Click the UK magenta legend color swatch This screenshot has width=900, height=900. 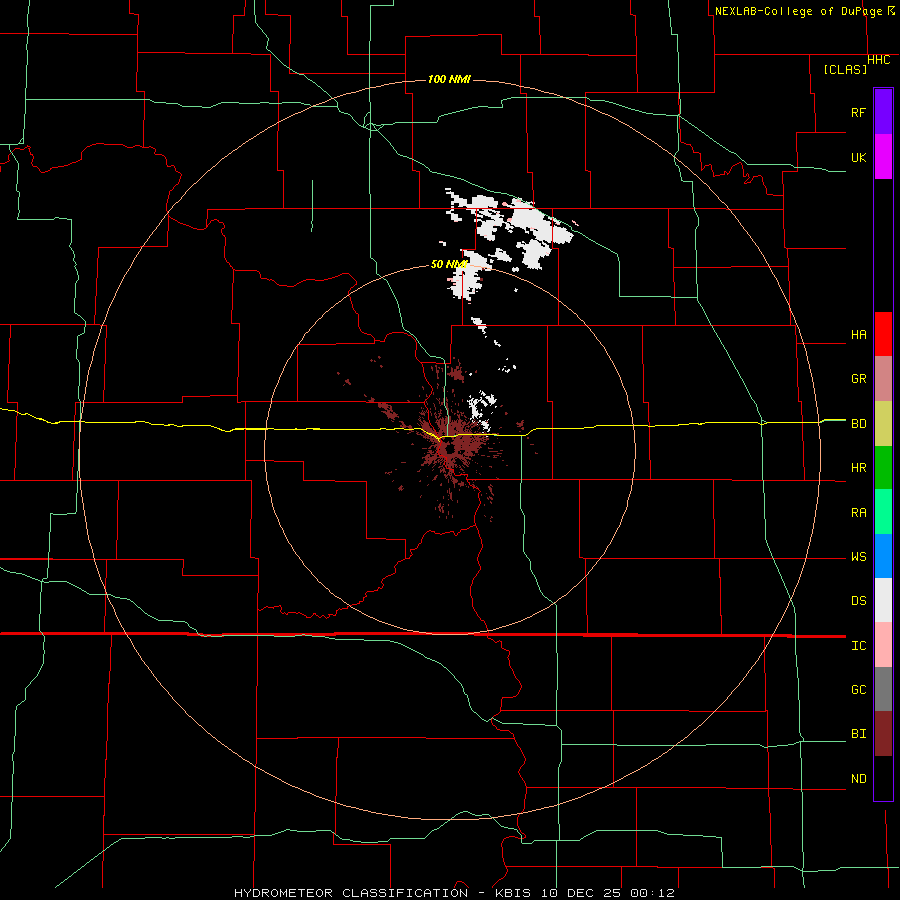883,157
